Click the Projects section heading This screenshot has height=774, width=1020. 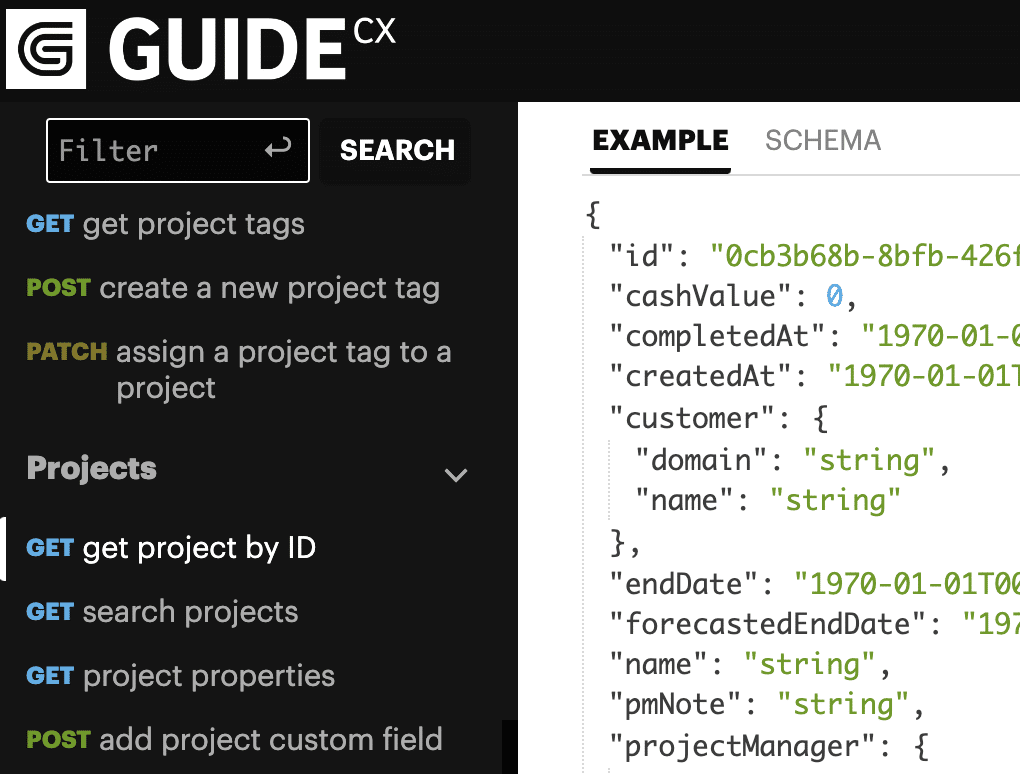point(92,468)
